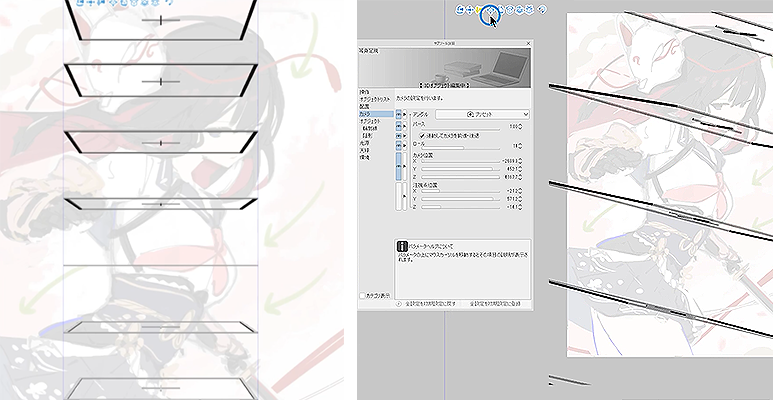Screen dimensions: 773x400
Task: Adjust the パース slider
Action: coord(460,130)
